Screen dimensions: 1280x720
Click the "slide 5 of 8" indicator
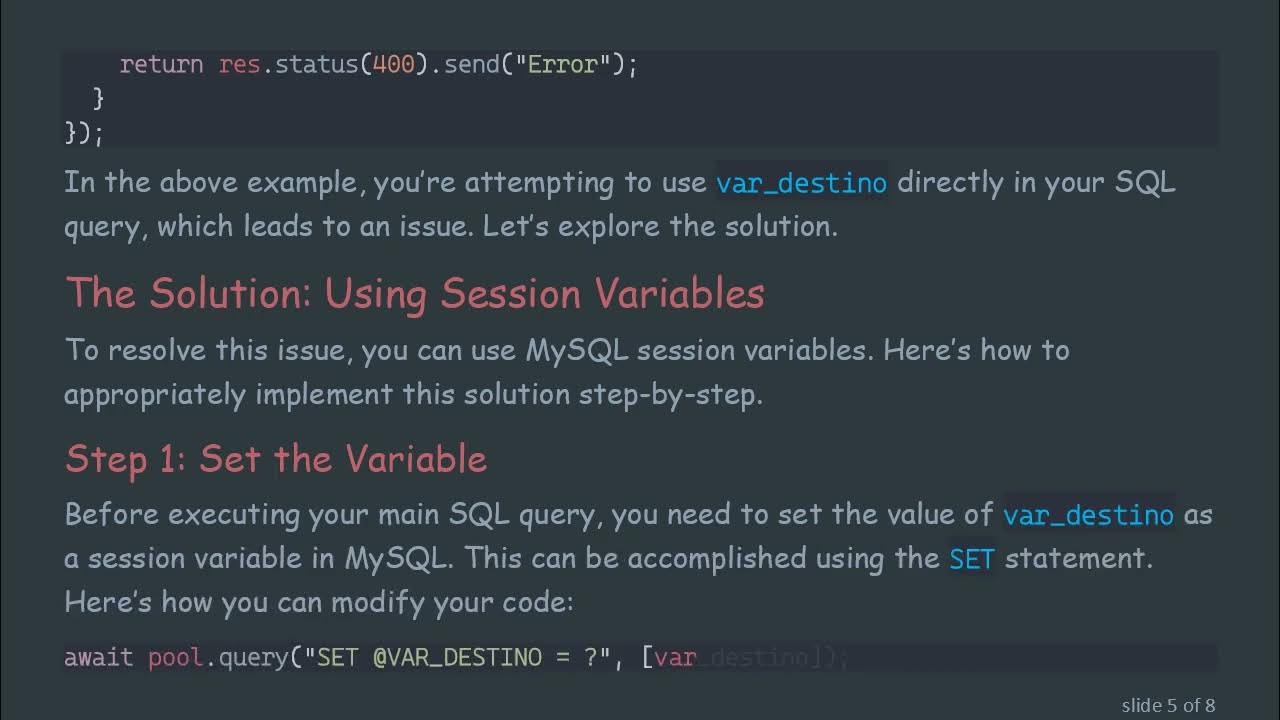tap(1168, 705)
